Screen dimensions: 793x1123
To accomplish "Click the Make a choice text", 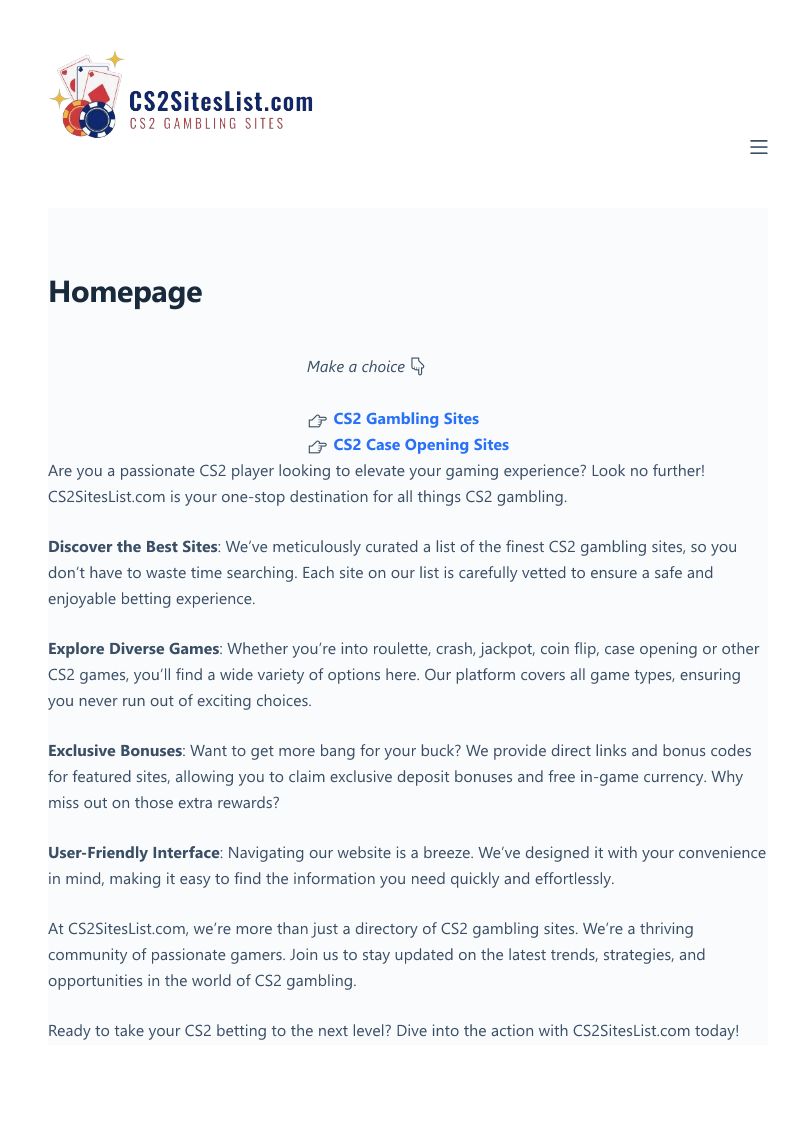I will (x=356, y=367).
